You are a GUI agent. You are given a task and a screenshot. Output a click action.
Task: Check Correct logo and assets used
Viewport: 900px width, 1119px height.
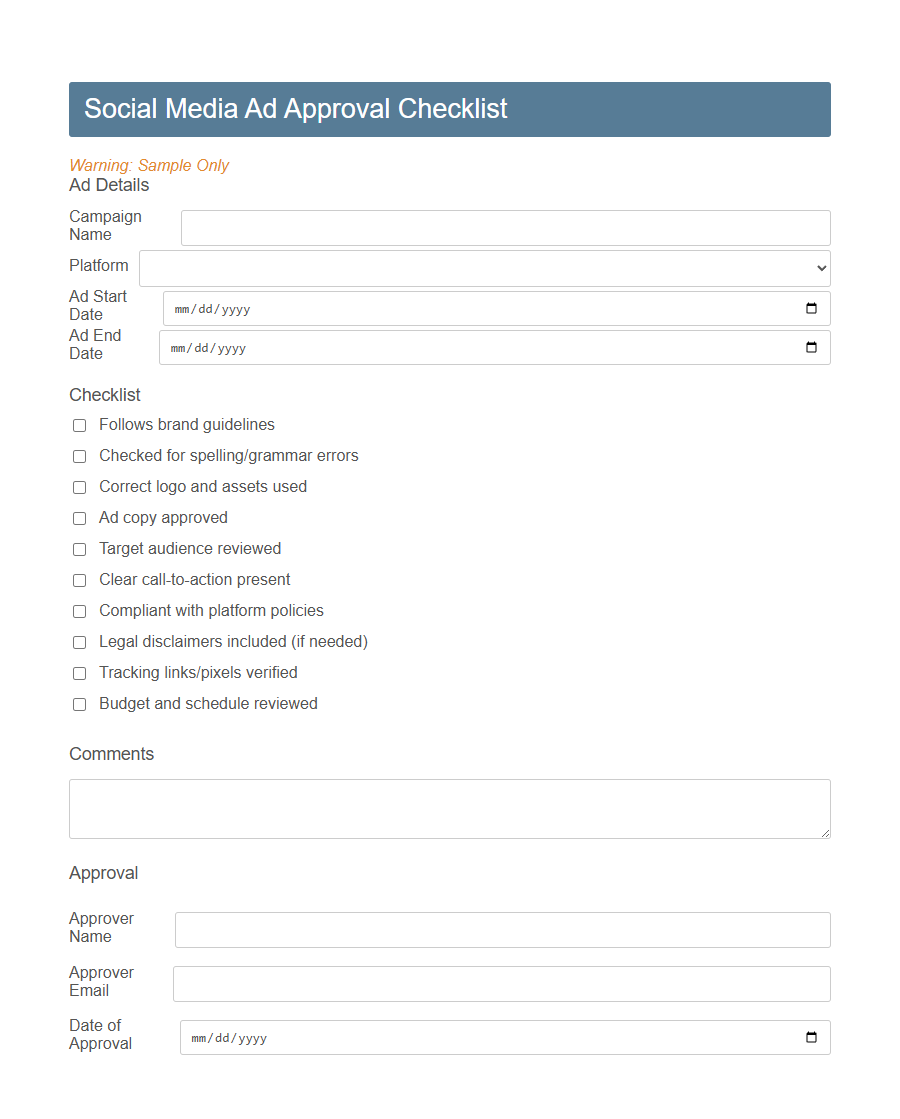point(79,487)
